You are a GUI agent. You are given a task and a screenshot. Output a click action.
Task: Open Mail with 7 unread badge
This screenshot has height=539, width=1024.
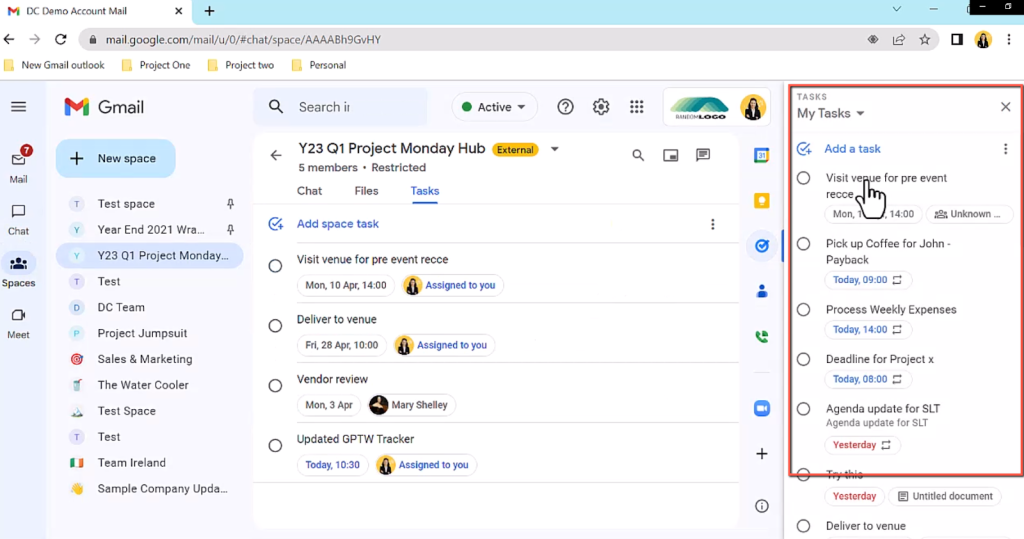coord(18,165)
